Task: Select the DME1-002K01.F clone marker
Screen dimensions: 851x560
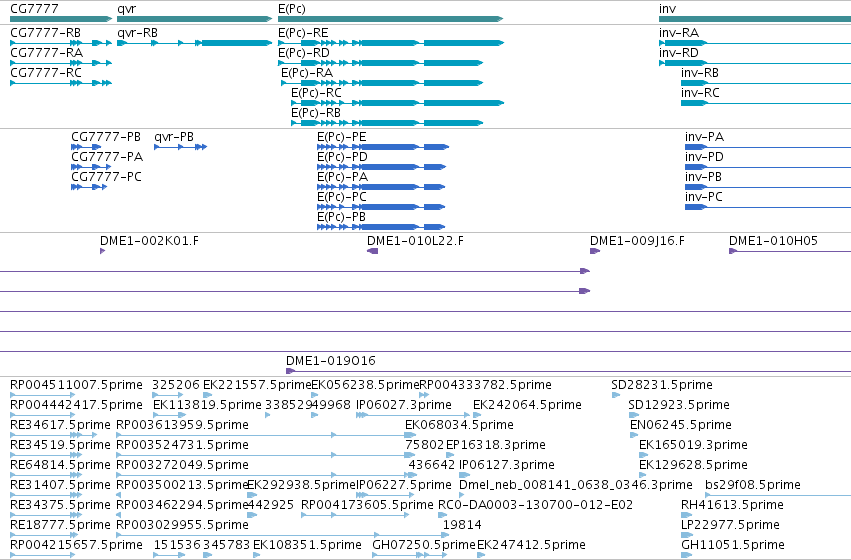Action: [x=103, y=251]
